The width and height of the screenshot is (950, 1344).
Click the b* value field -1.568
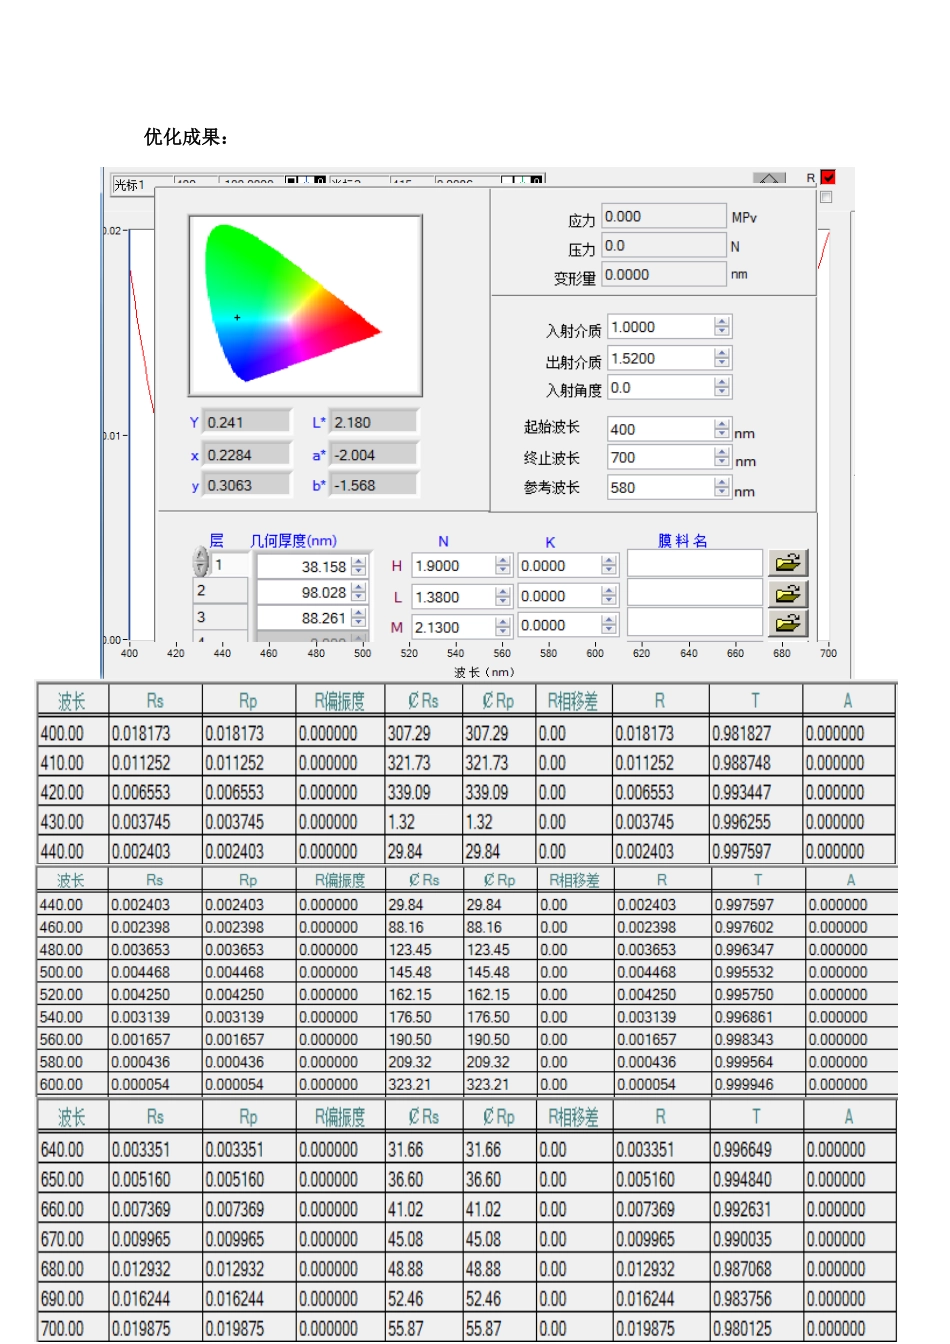click(x=374, y=485)
